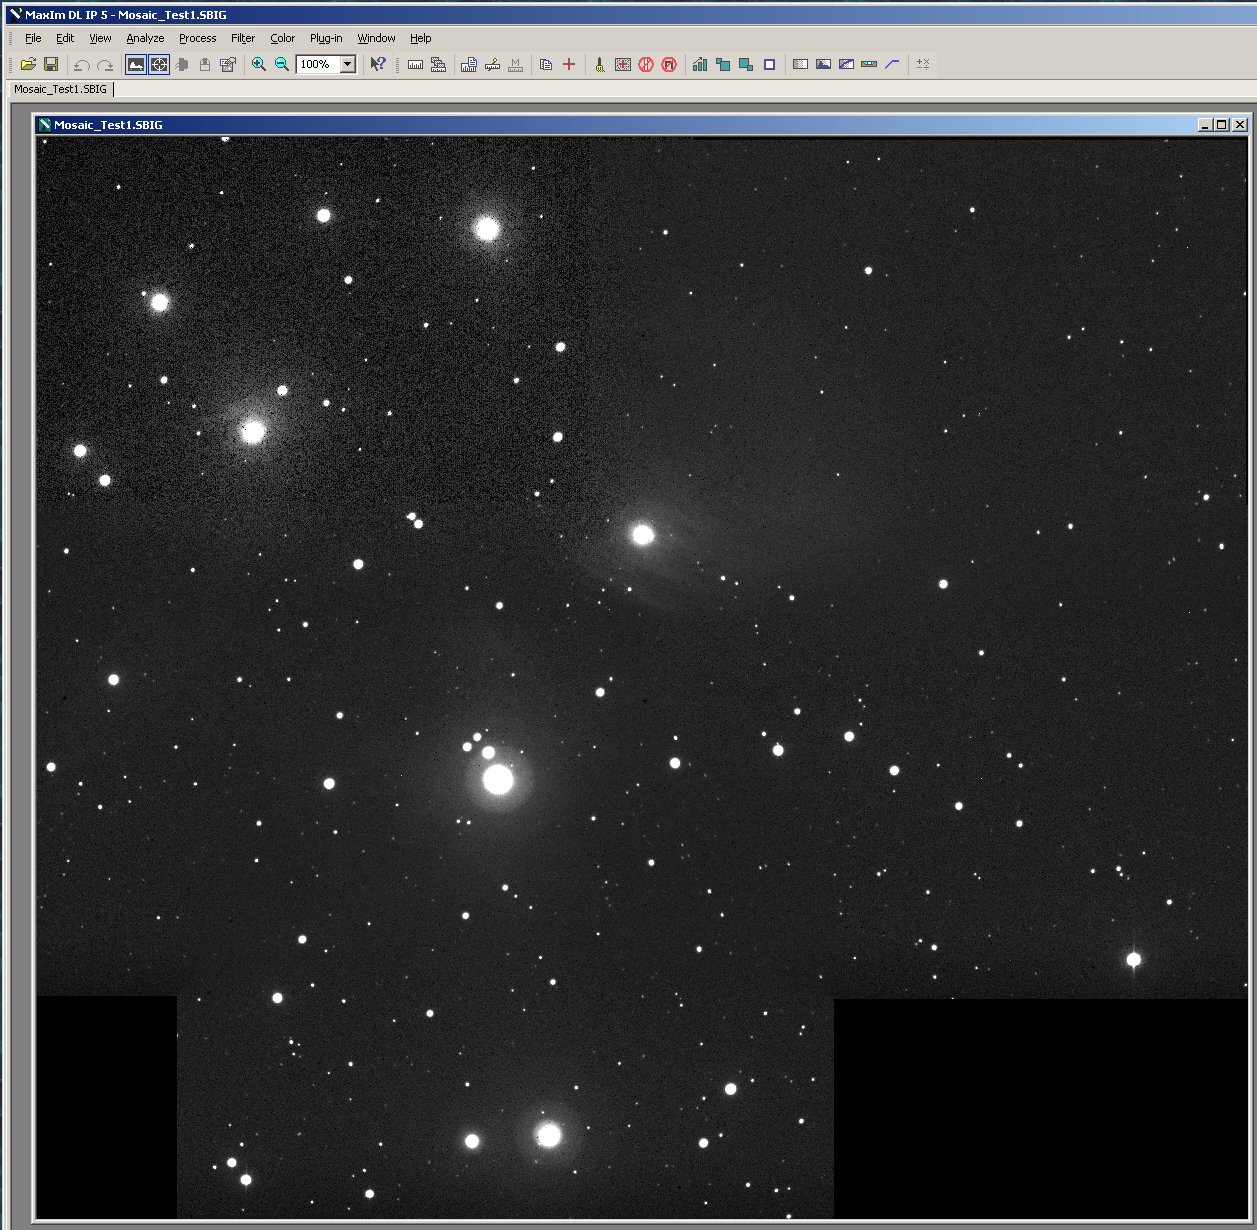This screenshot has height=1230, width=1257.
Task: Maximize the Mosaic_Test1.SBIG image window
Action: click(1221, 125)
